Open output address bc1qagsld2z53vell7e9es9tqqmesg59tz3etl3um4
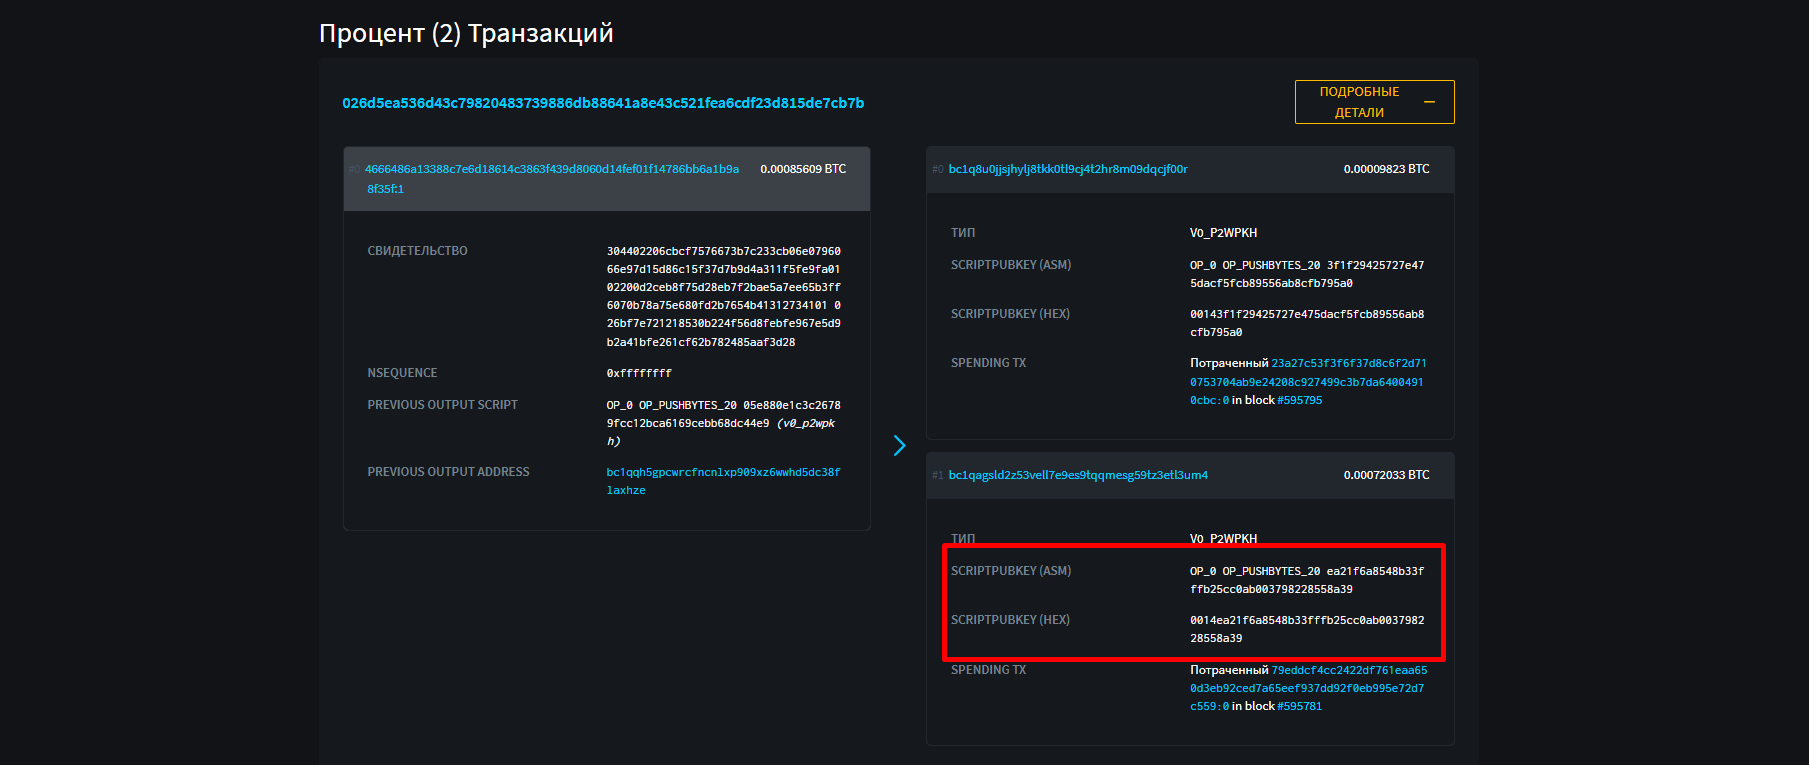The width and height of the screenshot is (1809, 765). coord(1078,475)
